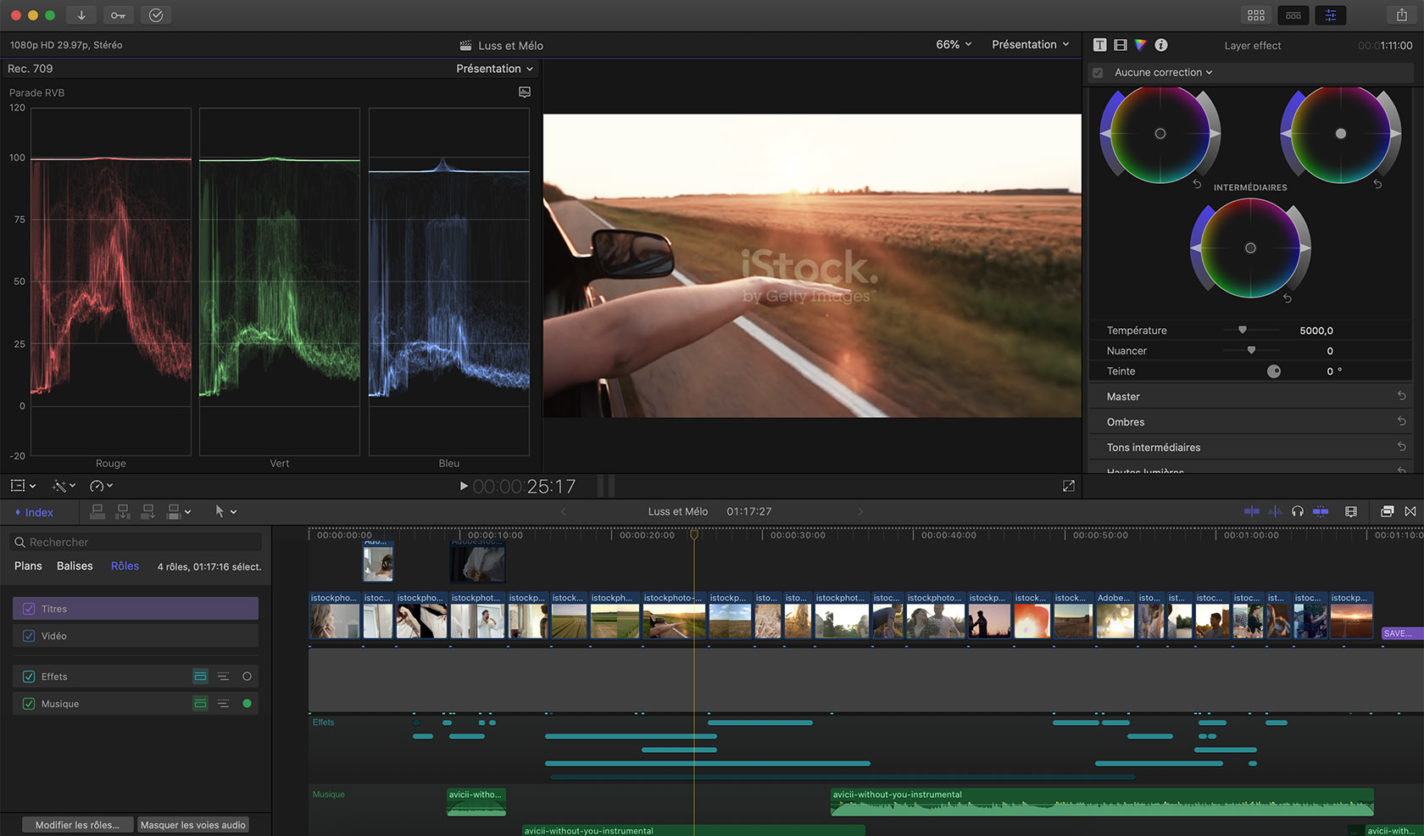Toggle the Vidéo role checkbox
The height and width of the screenshot is (836, 1424).
[x=30, y=635]
